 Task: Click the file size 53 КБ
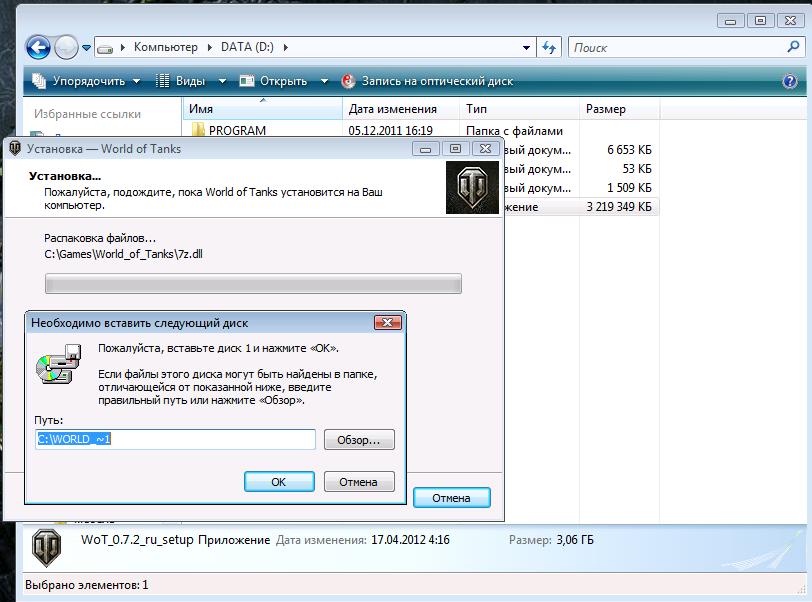[637, 169]
